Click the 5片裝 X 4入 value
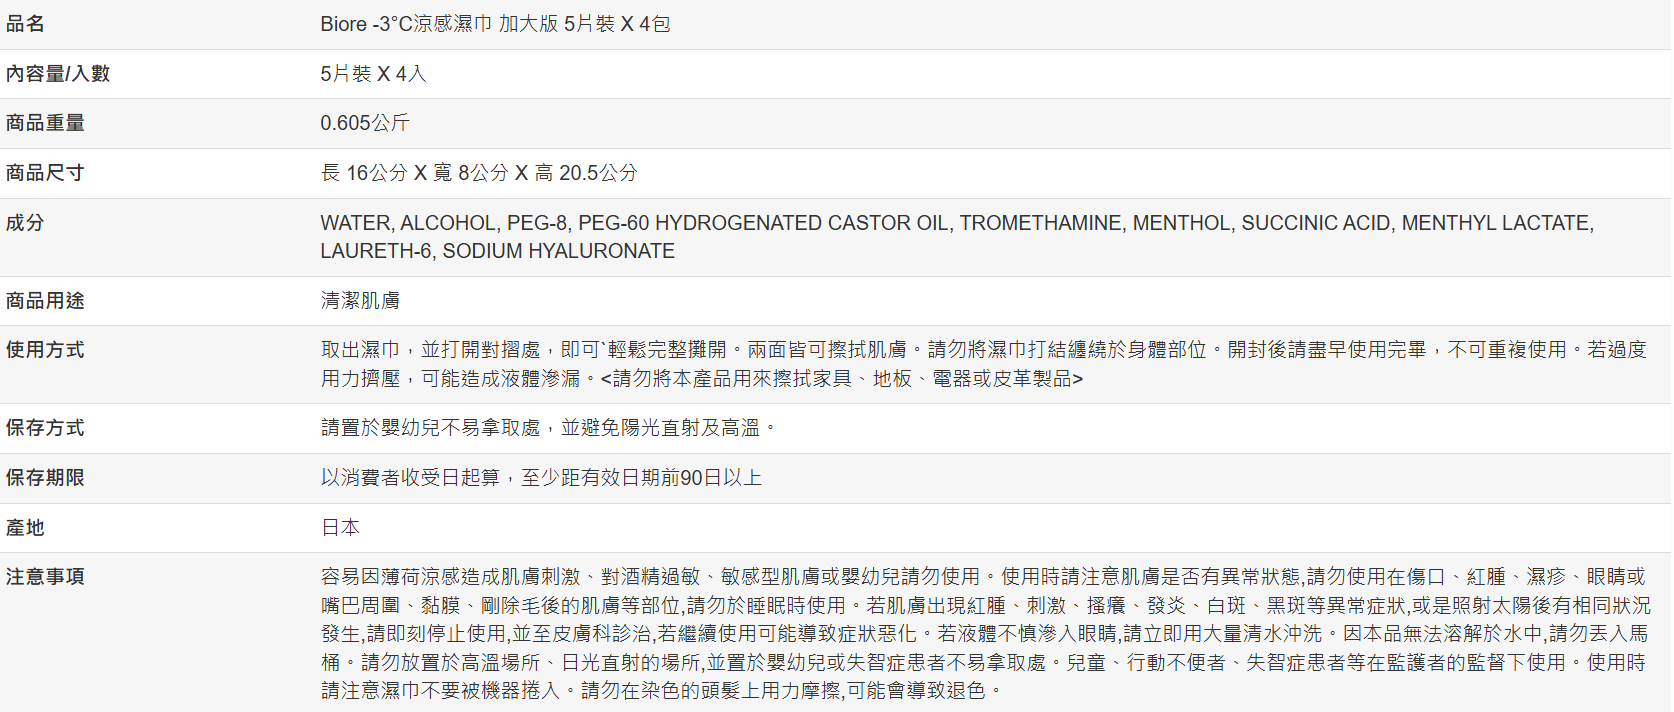Viewport: 1674px width, 712px height. (x=373, y=74)
